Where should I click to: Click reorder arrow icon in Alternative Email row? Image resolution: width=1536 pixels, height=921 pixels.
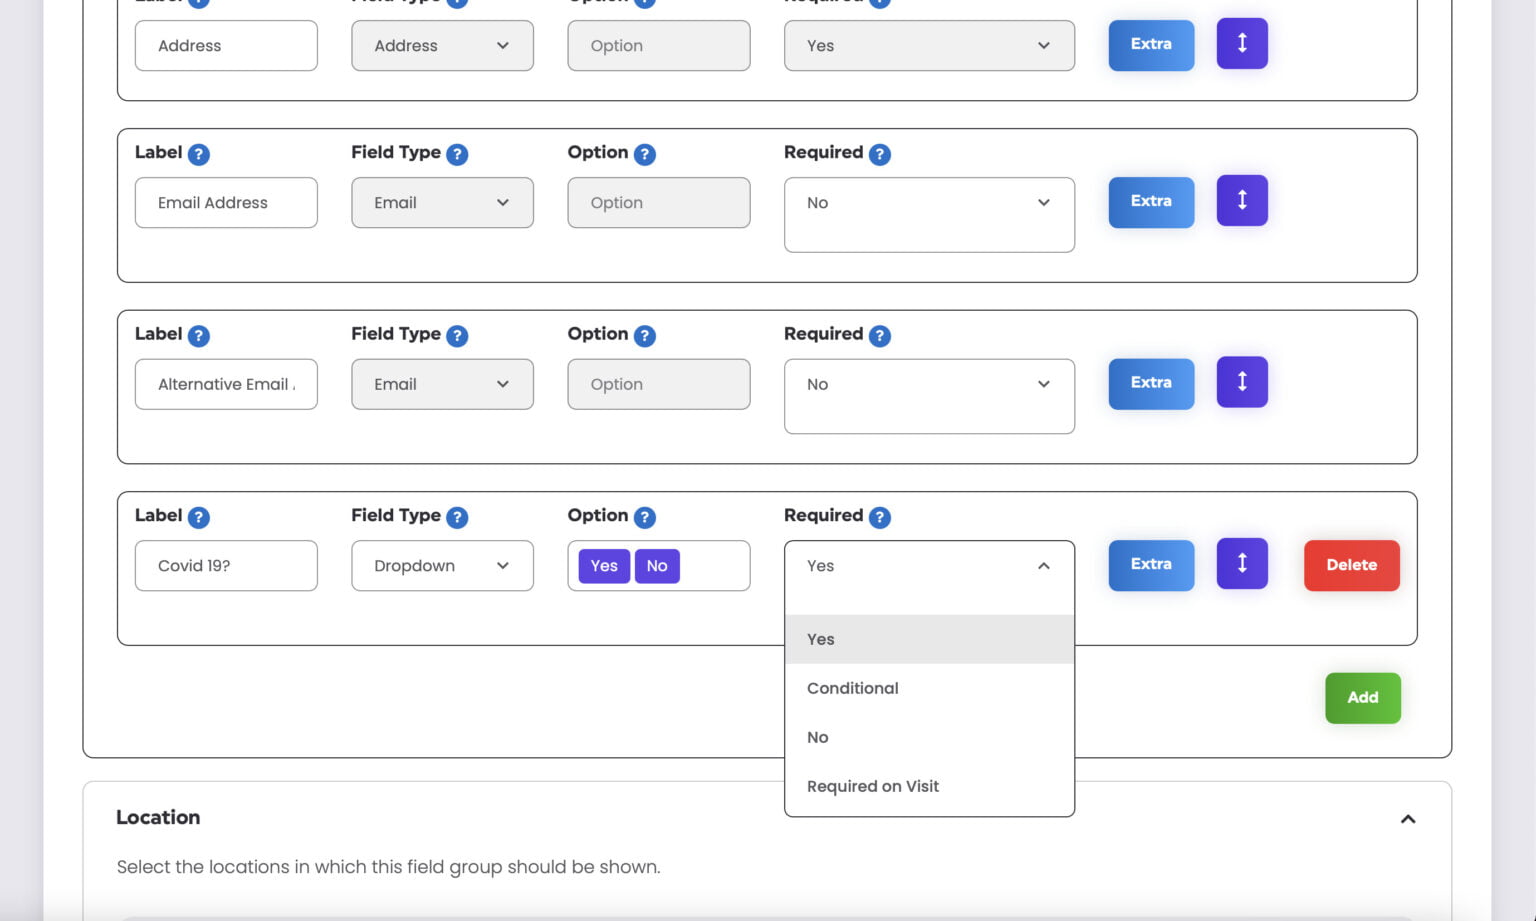[1242, 382]
